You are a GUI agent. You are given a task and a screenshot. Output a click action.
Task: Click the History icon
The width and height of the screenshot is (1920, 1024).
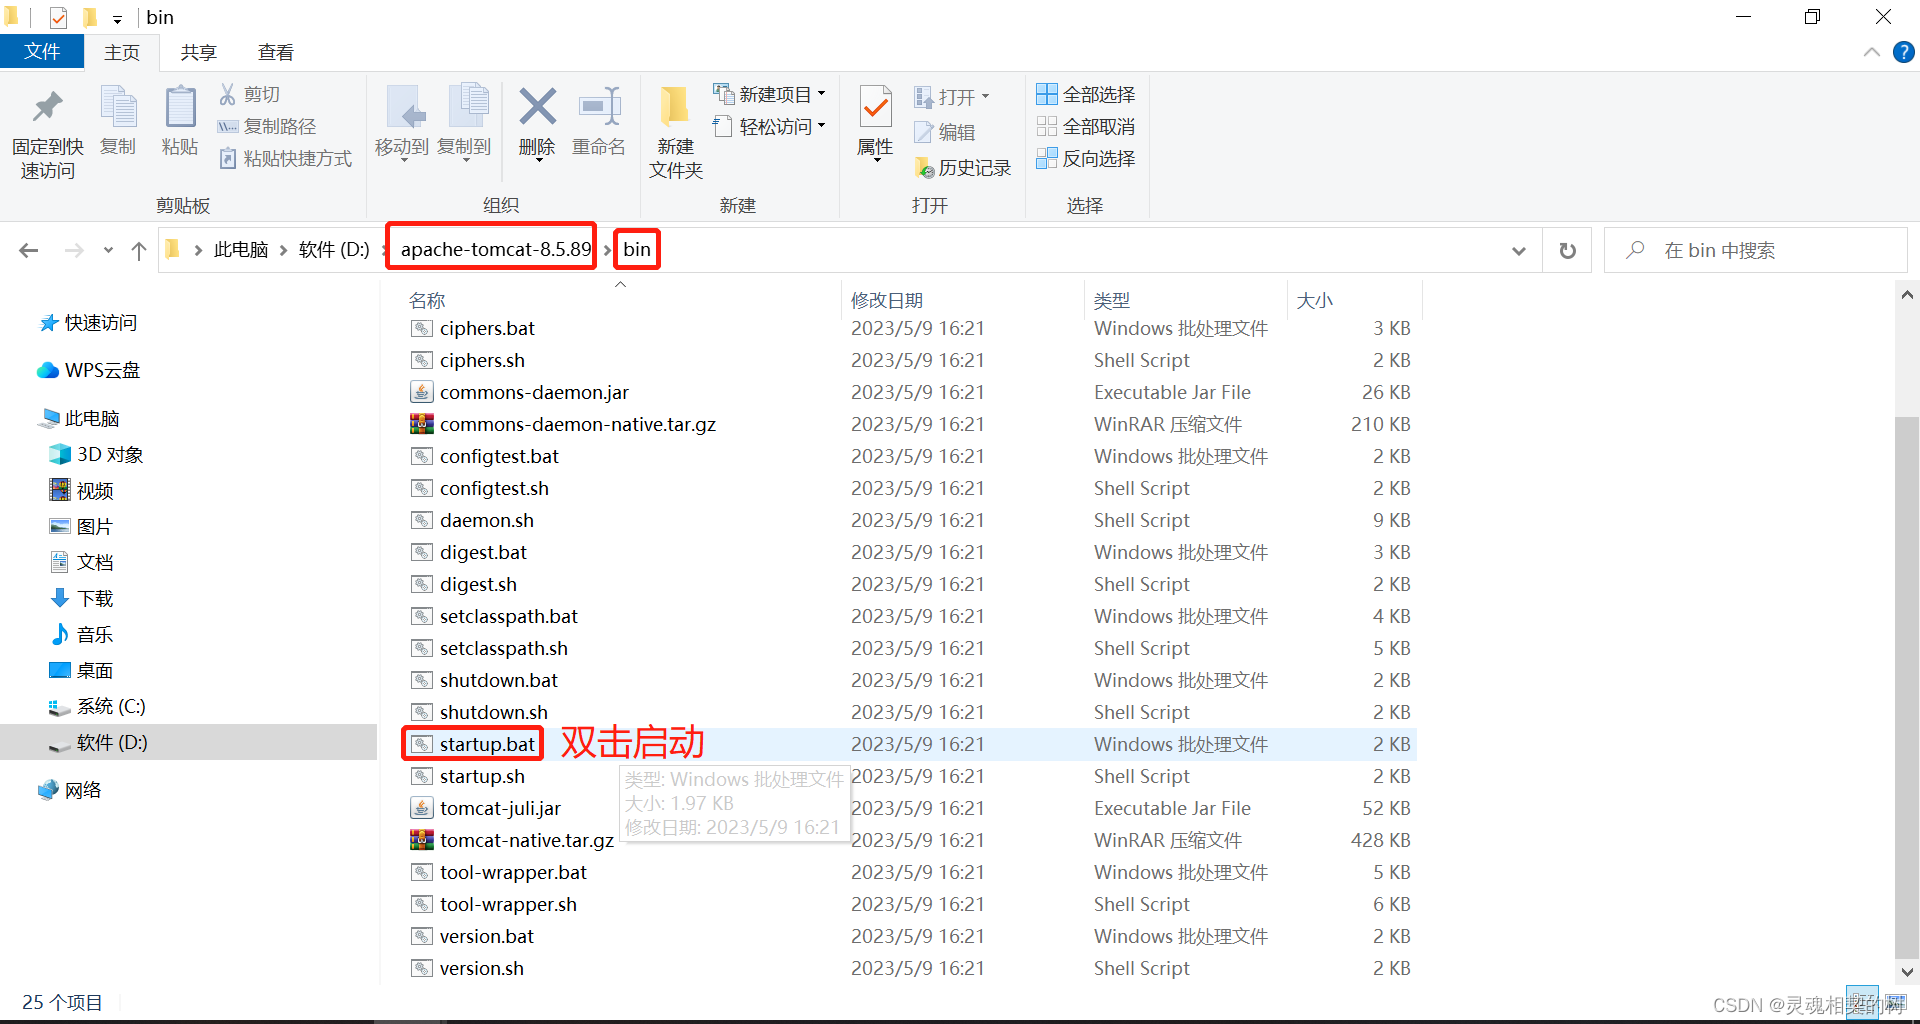point(924,167)
